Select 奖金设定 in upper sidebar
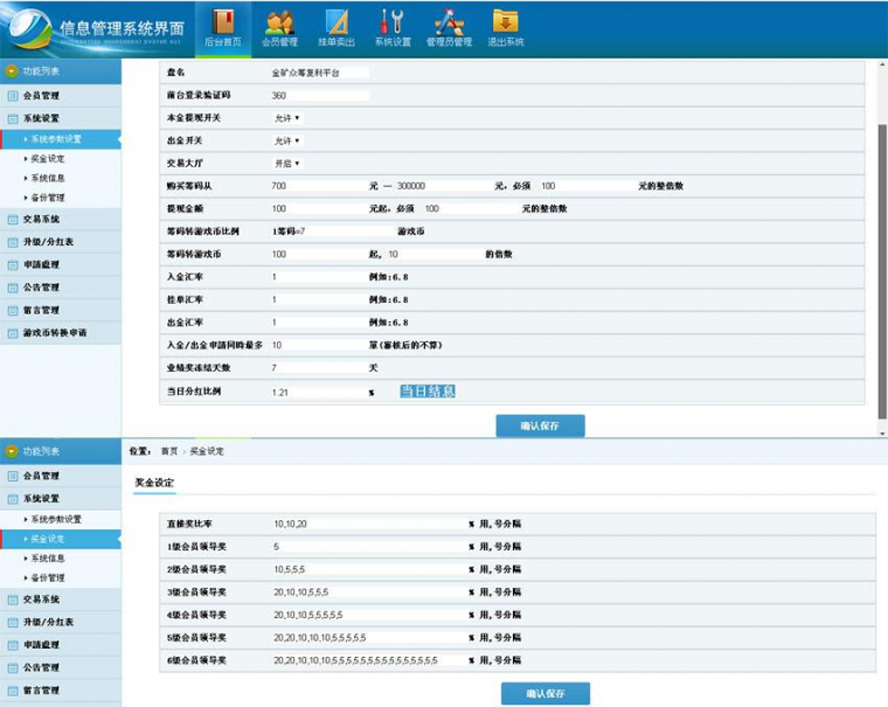888x707 pixels. 48,159
